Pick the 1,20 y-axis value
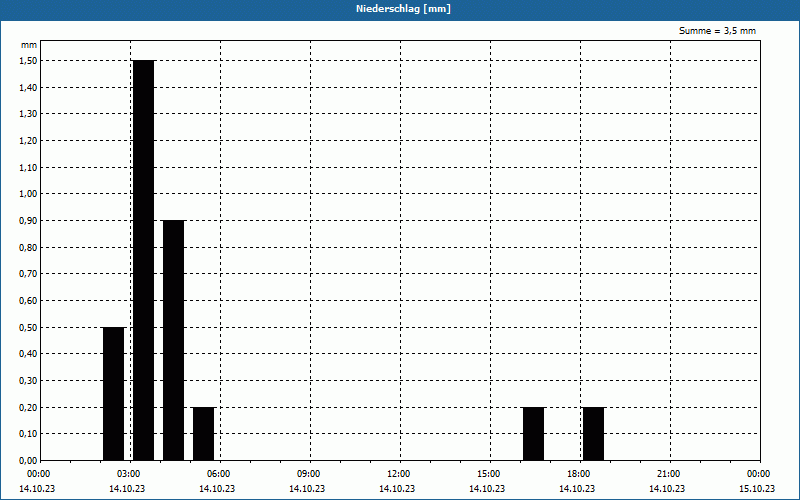This screenshot has width=800, height=500. click(x=28, y=140)
